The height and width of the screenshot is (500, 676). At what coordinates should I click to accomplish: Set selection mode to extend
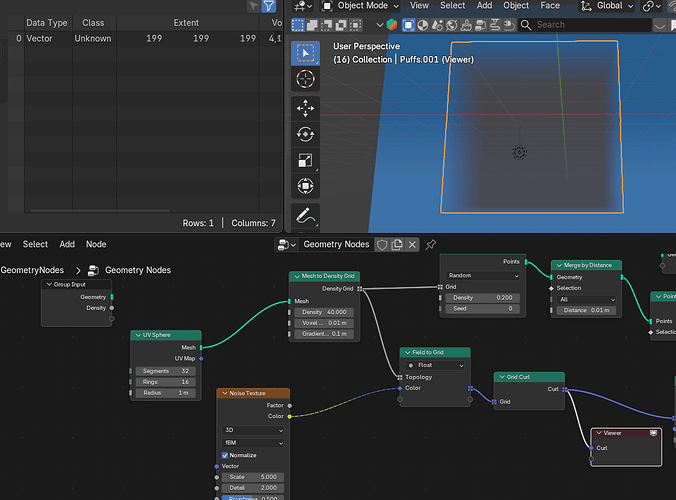click(312, 25)
